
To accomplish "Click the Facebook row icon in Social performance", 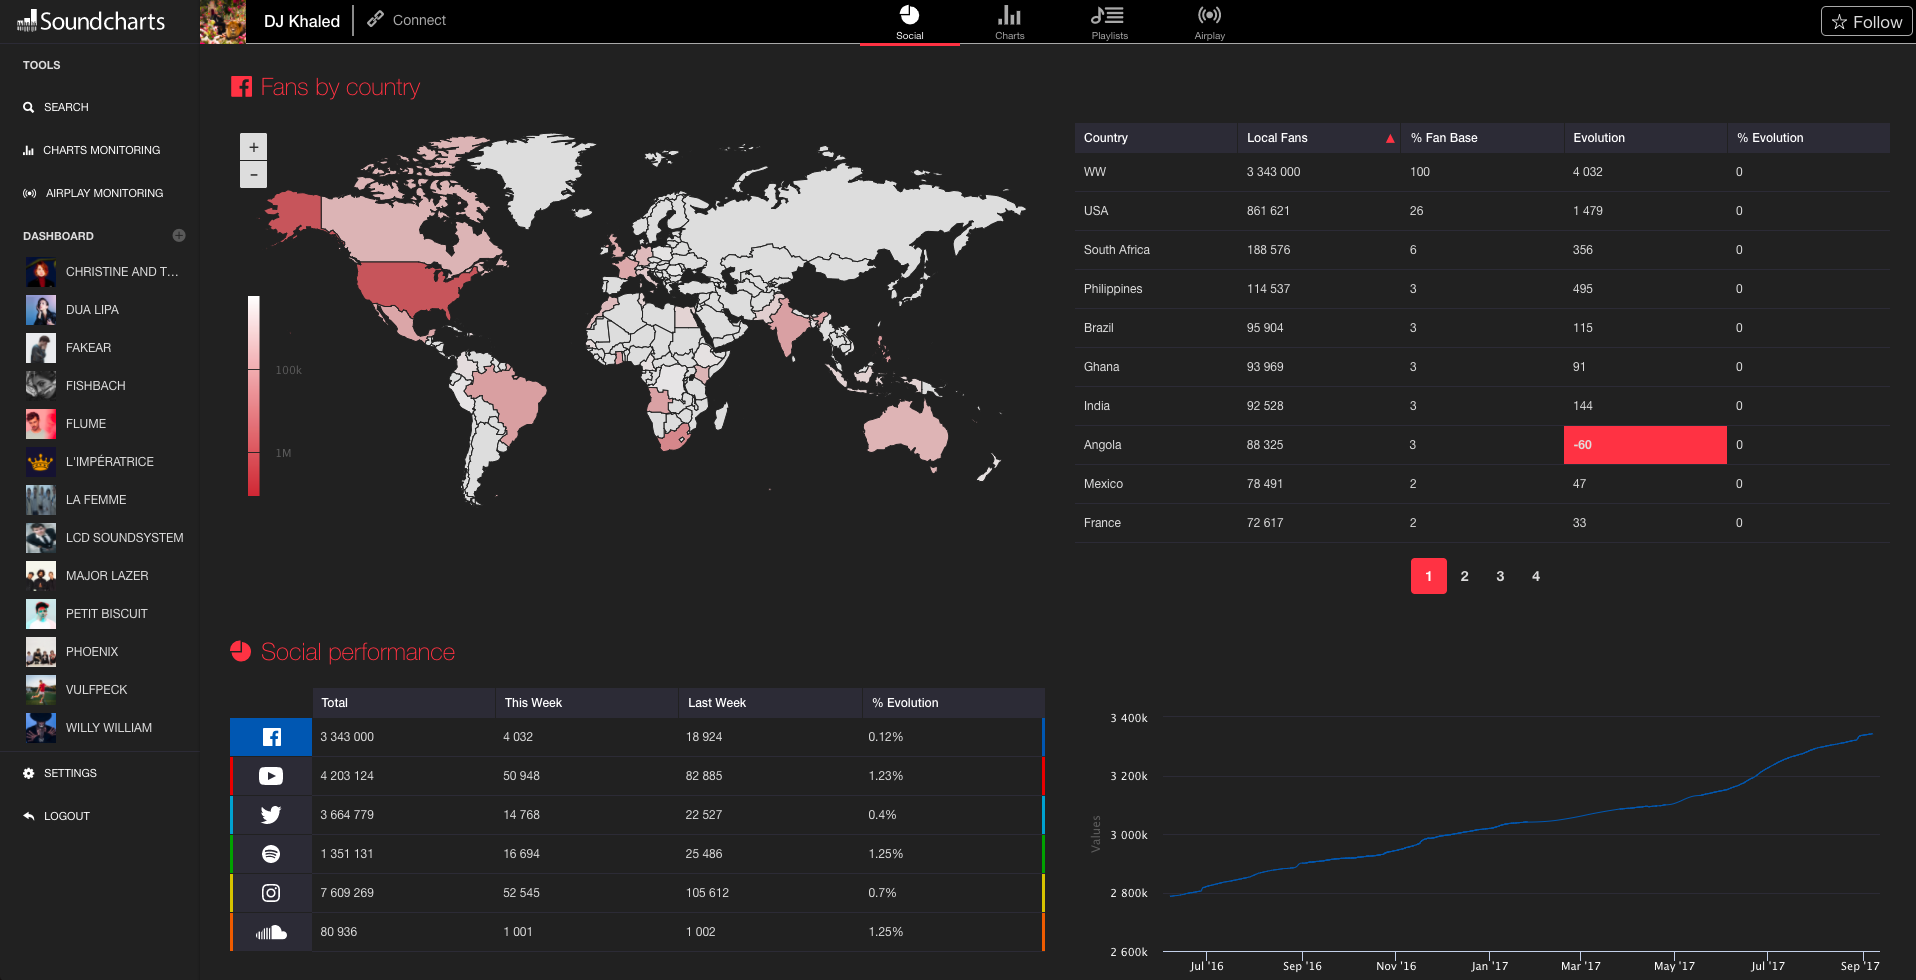I will [271, 737].
